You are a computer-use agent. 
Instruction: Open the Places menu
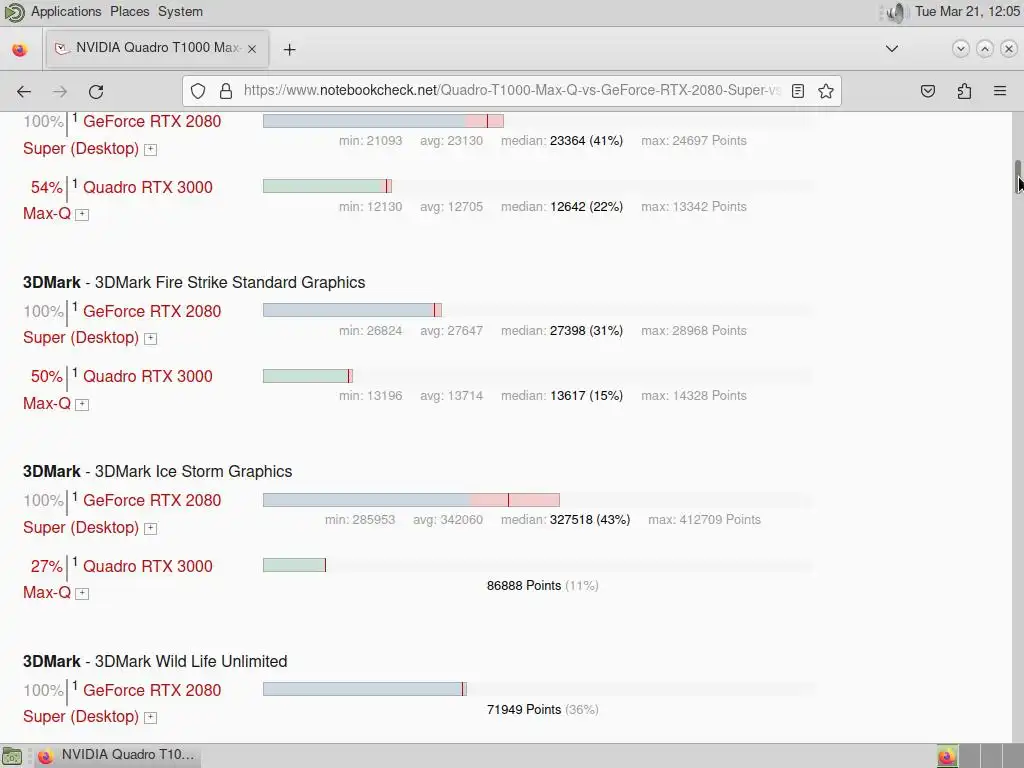[129, 11]
